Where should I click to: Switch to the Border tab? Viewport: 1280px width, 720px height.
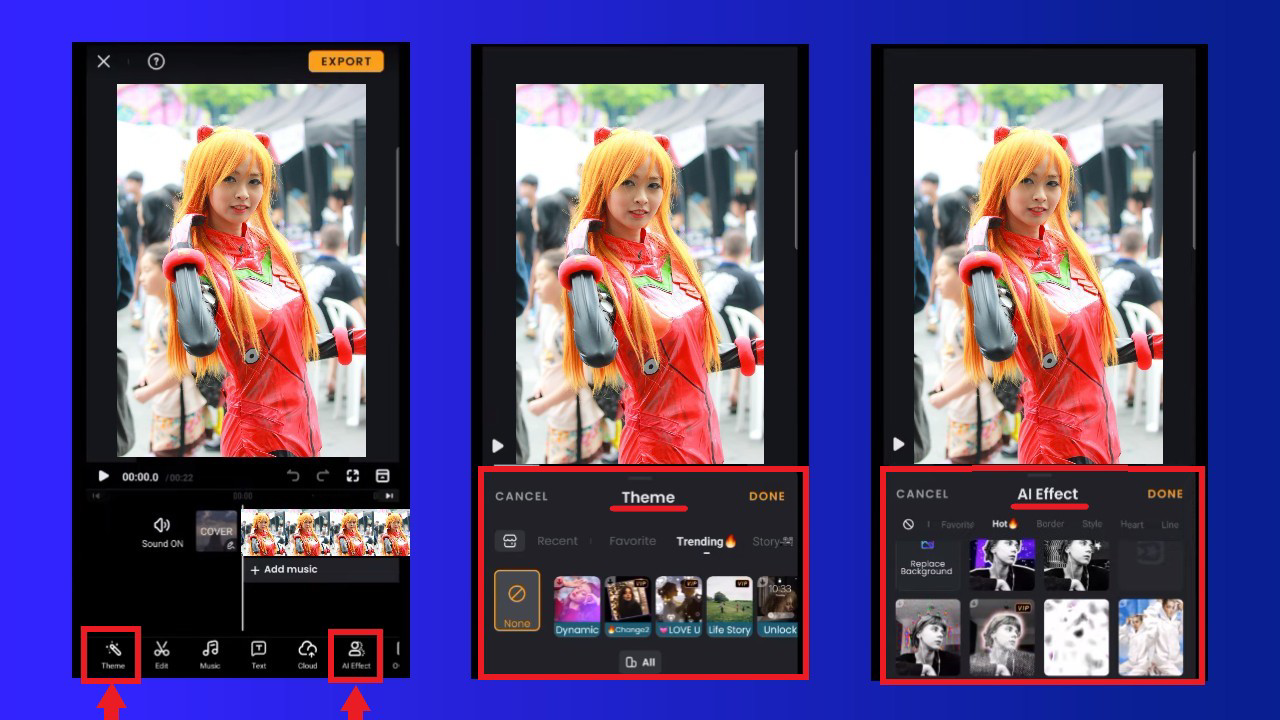click(x=1050, y=524)
